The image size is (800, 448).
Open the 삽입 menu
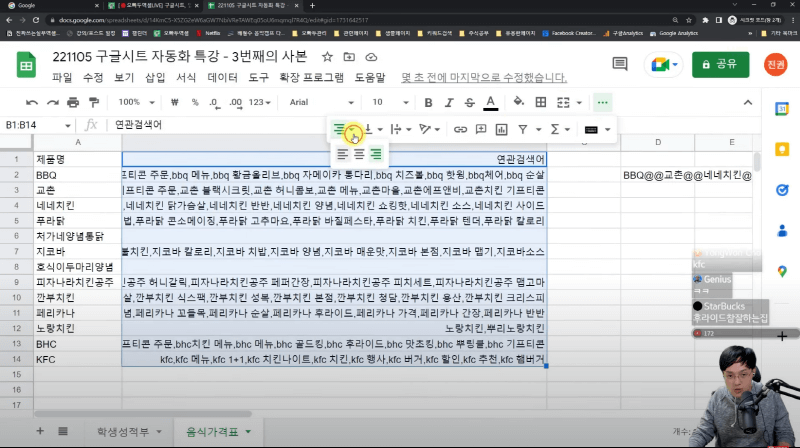tap(155, 78)
